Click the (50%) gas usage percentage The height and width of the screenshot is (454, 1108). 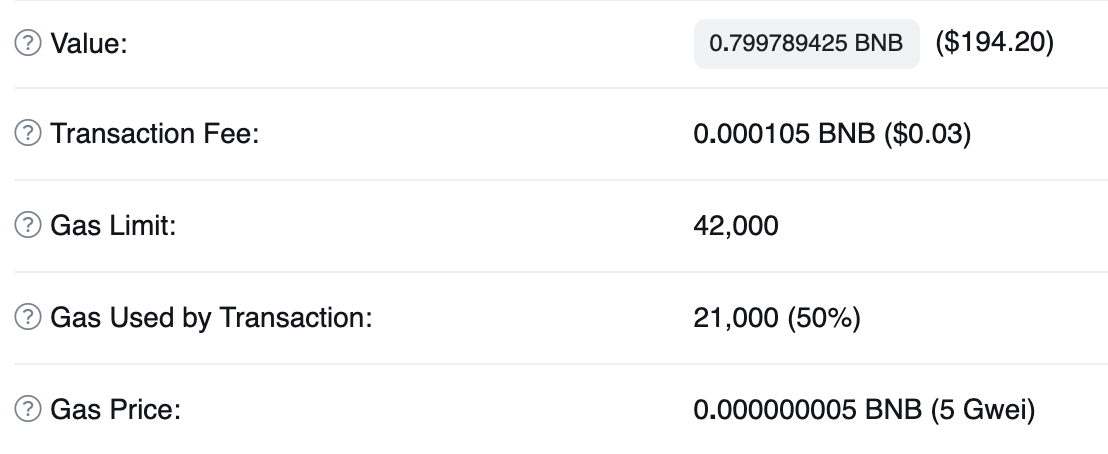tap(822, 318)
